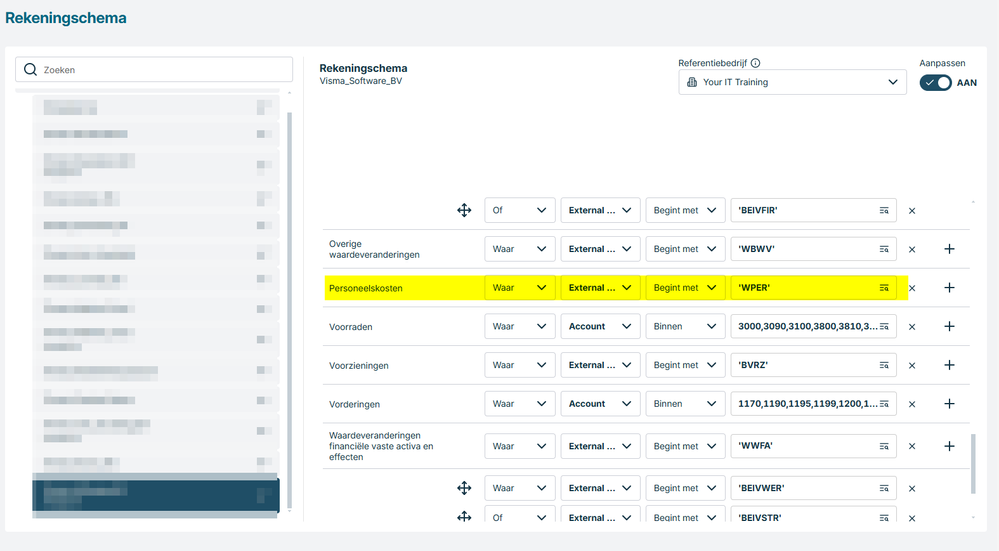The width and height of the screenshot is (999, 551).
Task: Delete the 'BVRZ' Voorzieningen condition
Action: click(x=912, y=366)
